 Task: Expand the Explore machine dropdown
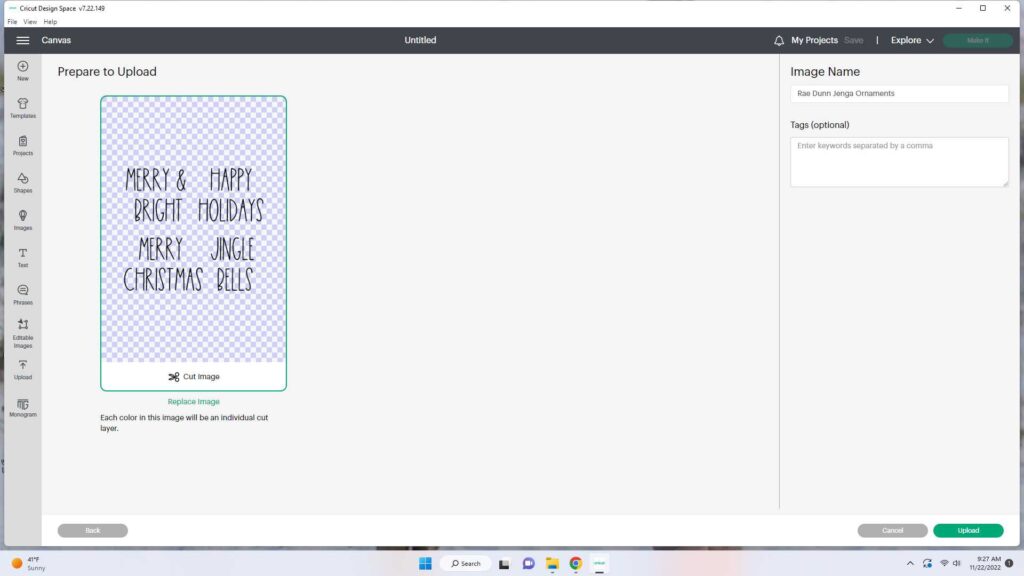click(912, 40)
